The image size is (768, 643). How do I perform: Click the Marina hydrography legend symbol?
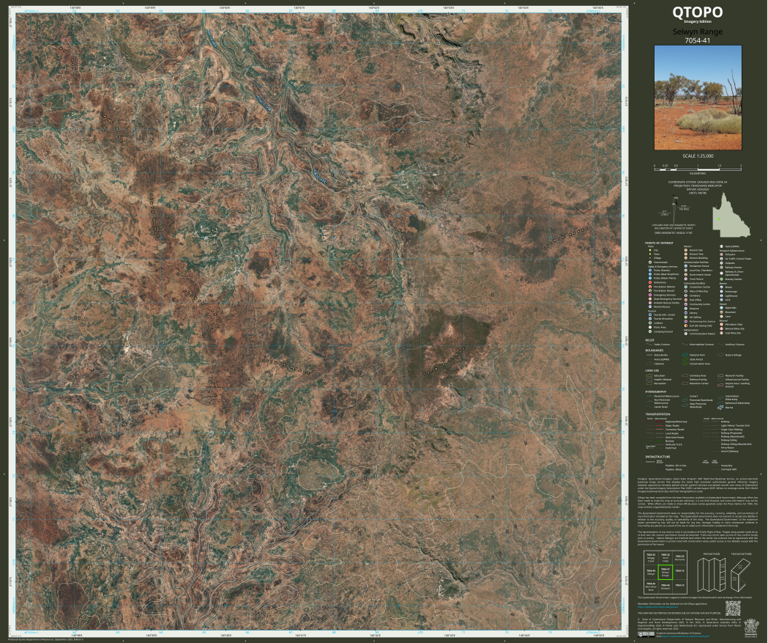720,407
